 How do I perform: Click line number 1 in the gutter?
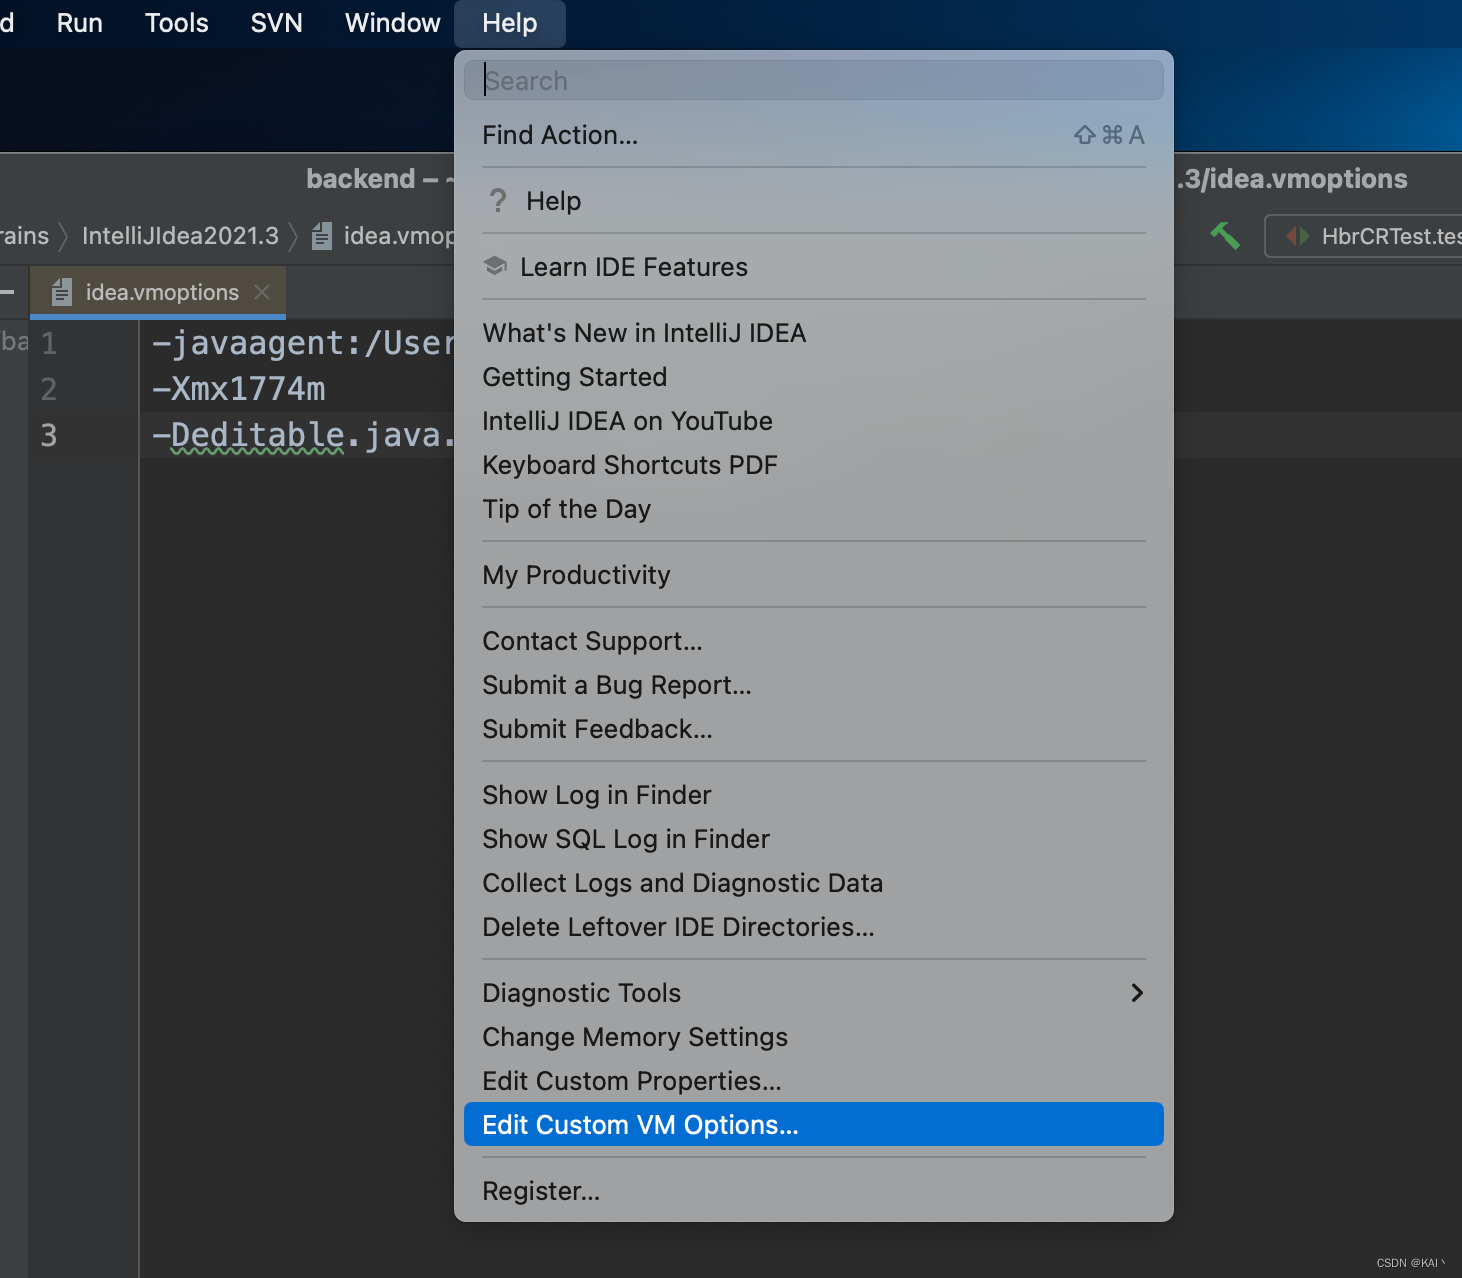pyautogui.click(x=48, y=343)
